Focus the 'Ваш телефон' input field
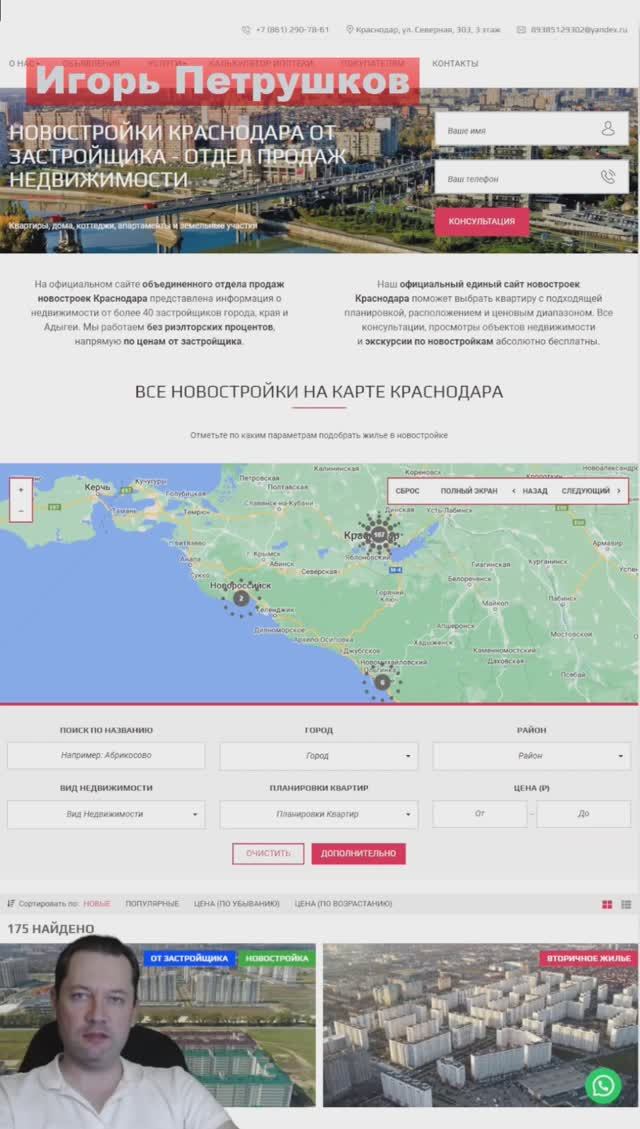This screenshot has width=640, height=1129. 531,177
